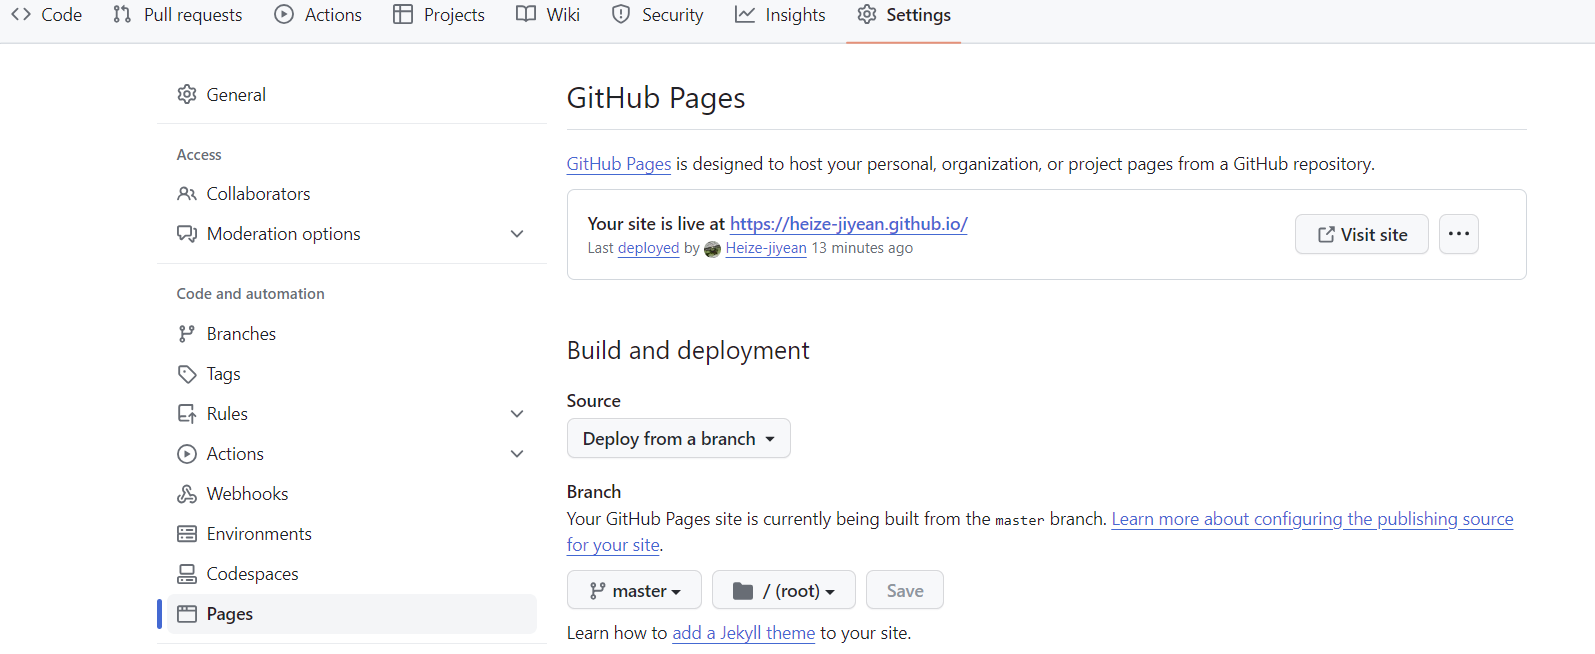1595x654 pixels.
Task: Click the Webhooks icon
Action: (187, 494)
